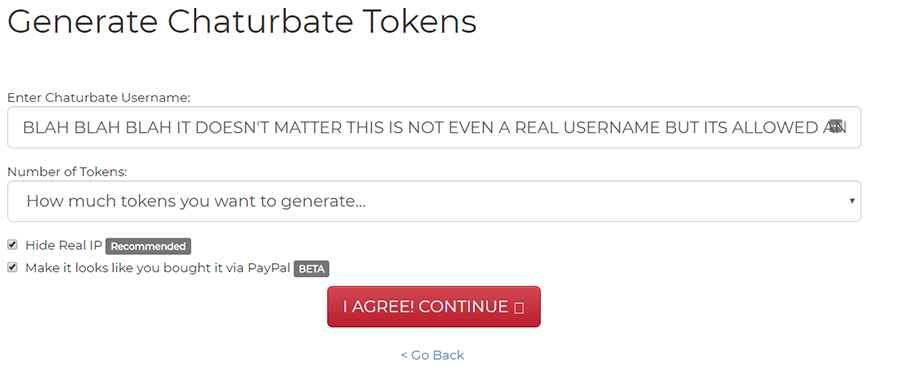Screen dimensions: 900x374
Task: Click the 'Generate Chaturbate Tokens' page heading
Action: point(242,21)
